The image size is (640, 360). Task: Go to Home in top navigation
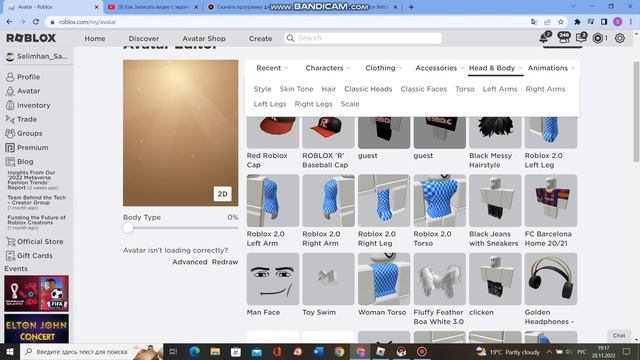[x=95, y=38]
